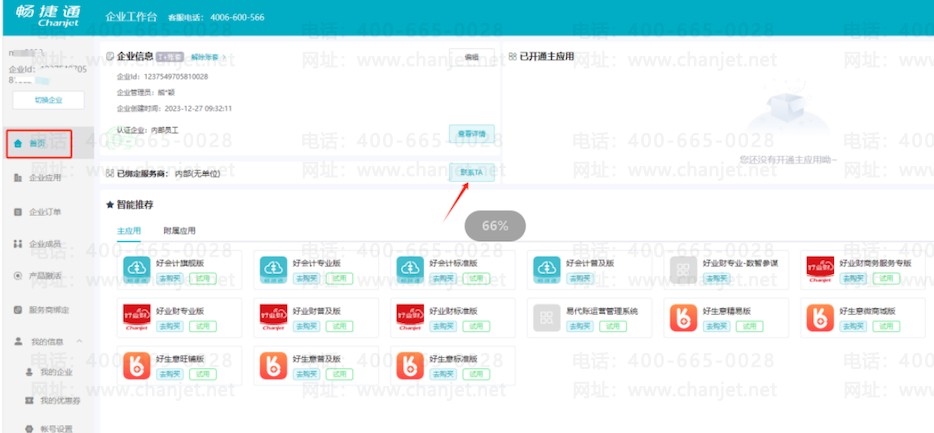The image size is (934, 433).
Task: Click 去购买 for 好生意标准版
Action: click(x=443, y=374)
